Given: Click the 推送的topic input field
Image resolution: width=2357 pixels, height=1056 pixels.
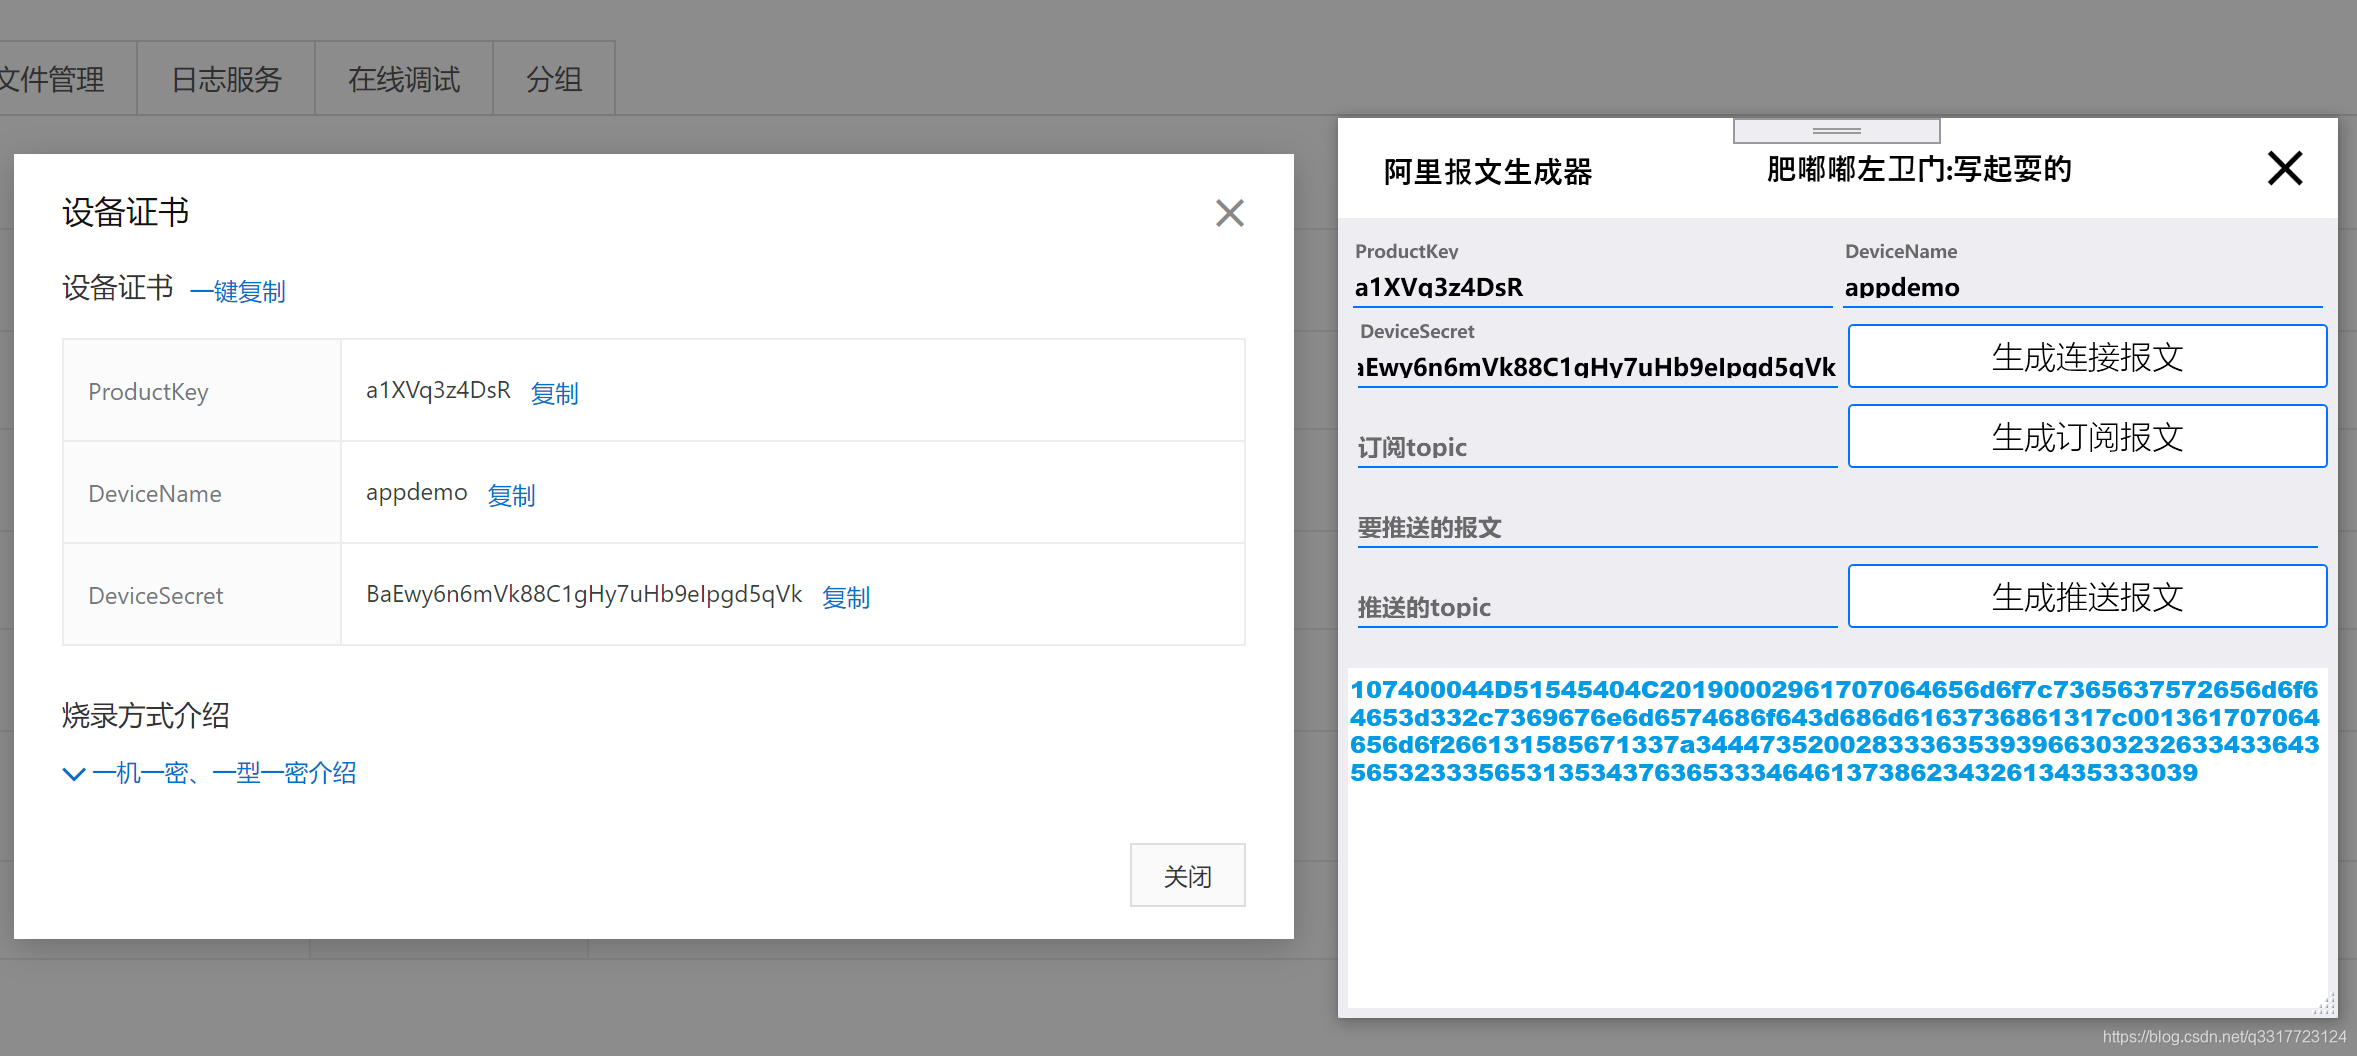Looking at the screenshot, I should pyautogui.click(x=1597, y=607).
